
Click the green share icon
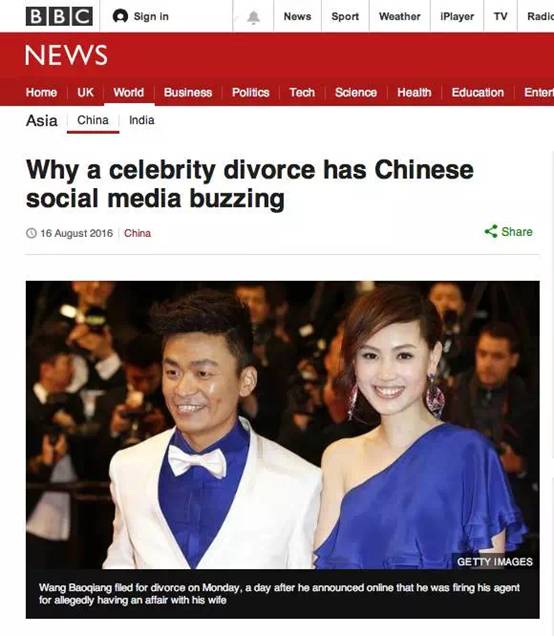491,232
